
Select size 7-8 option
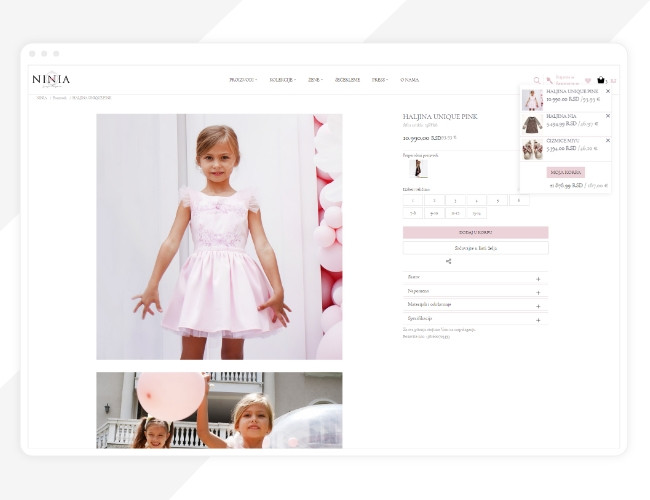[x=413, y=213]
